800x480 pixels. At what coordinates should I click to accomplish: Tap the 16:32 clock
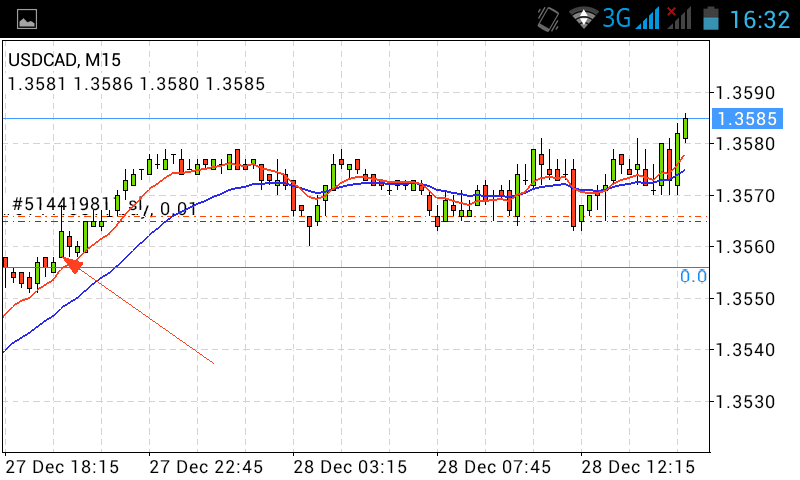(760, 19)
